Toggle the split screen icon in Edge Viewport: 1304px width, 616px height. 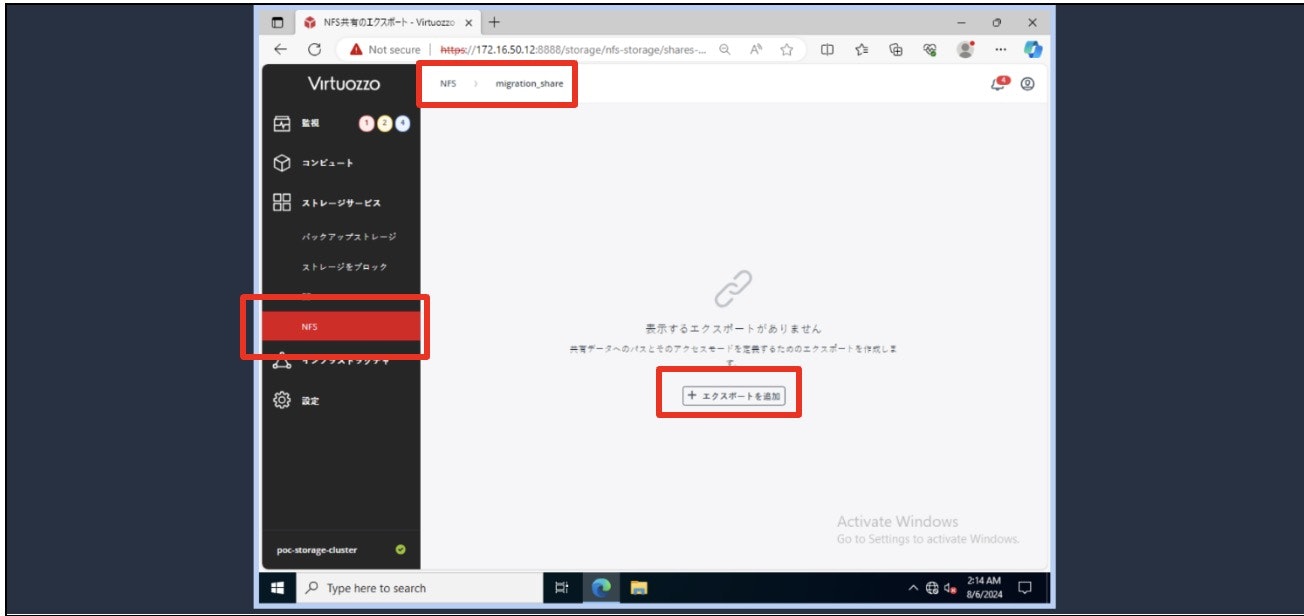(827, 49)
